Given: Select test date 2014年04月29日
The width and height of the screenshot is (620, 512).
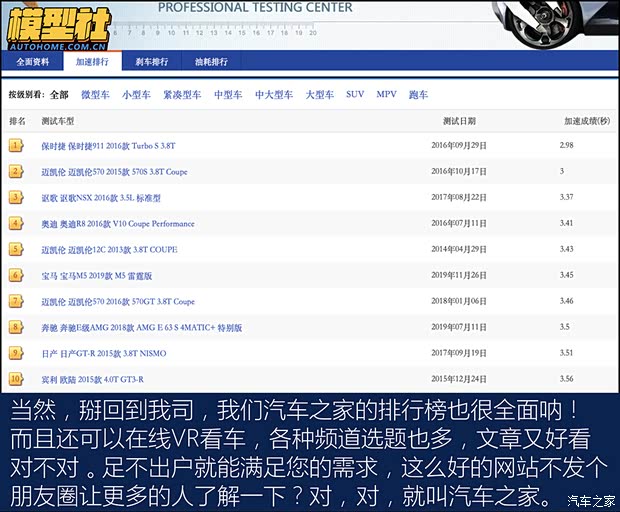Looking at the screenshot, I should [x=459, y=249].
